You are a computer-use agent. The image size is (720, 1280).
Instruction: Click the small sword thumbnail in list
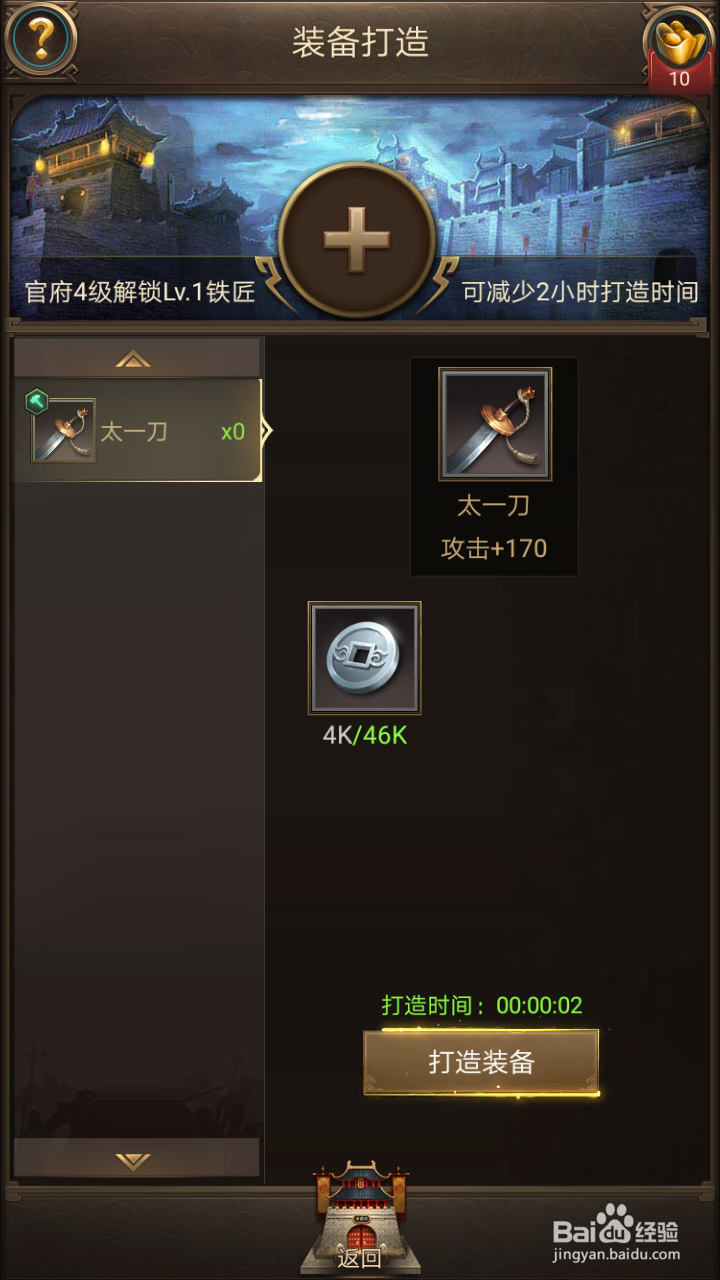pyautogui.click(x=64, y=431)
